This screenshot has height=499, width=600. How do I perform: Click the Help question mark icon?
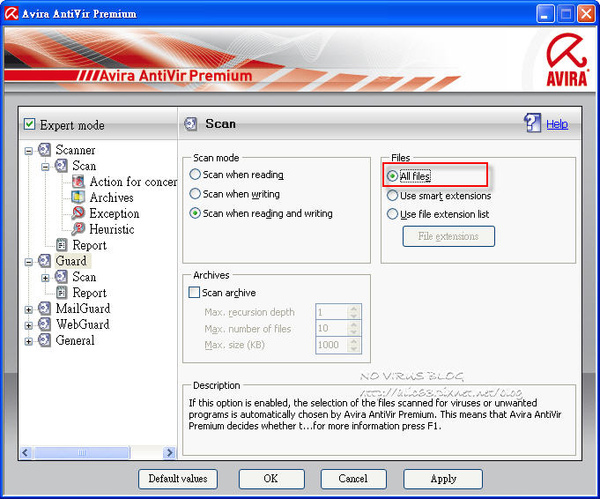[532, 123]
